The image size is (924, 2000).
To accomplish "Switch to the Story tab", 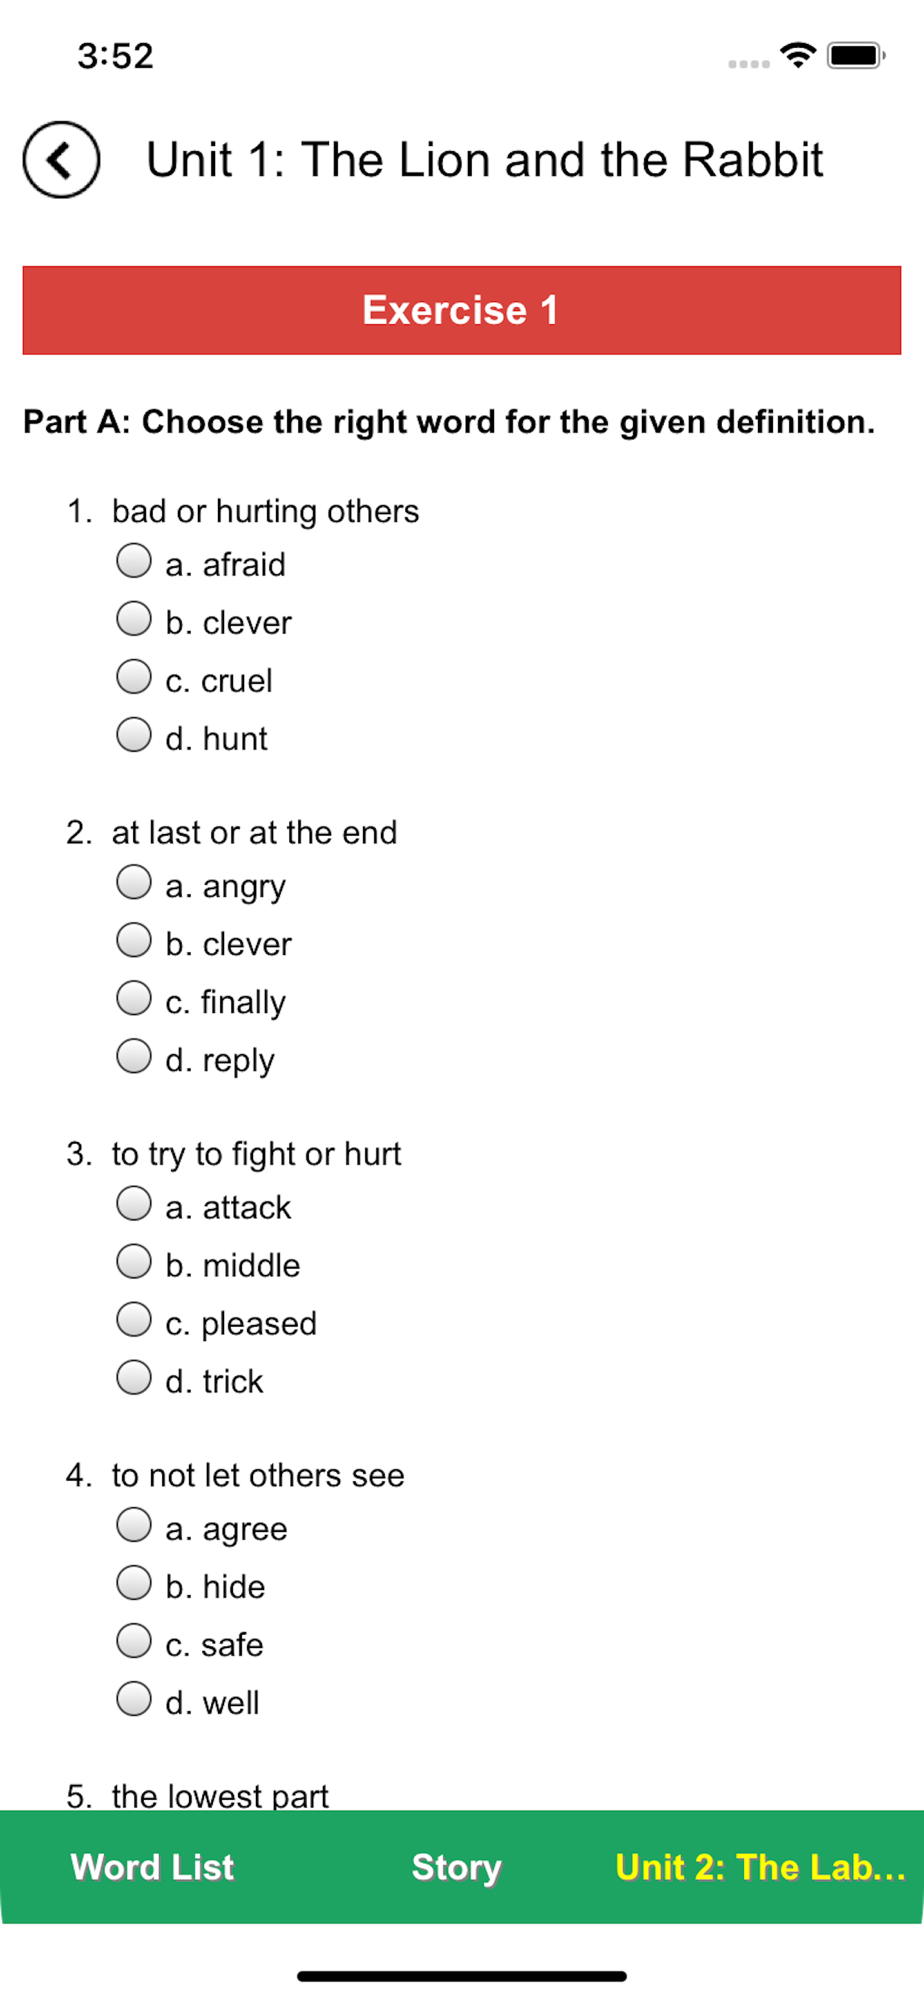I will click(x=457, y=1867).
